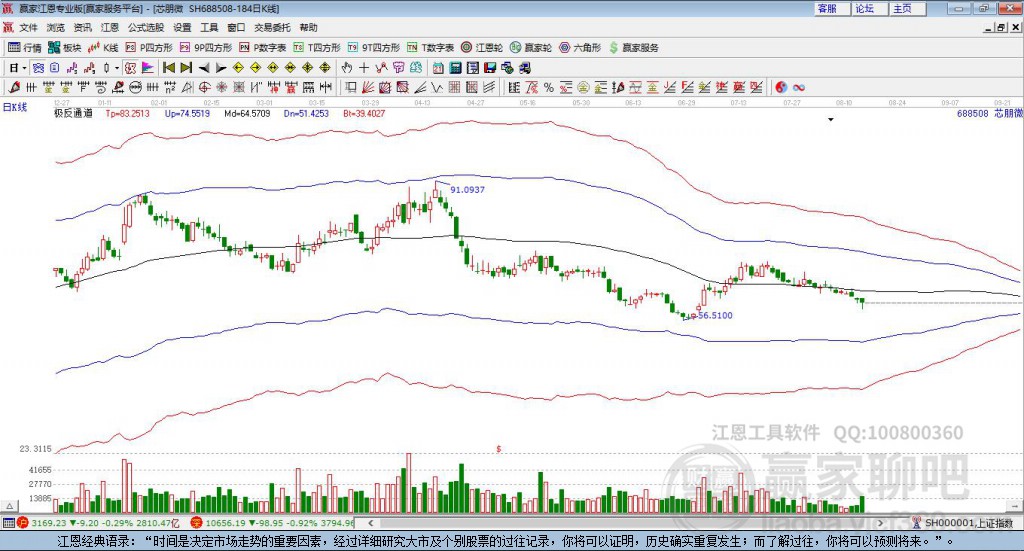
Task: Toggle the highlighted blue chart-mode button
Action: point(38,68)
